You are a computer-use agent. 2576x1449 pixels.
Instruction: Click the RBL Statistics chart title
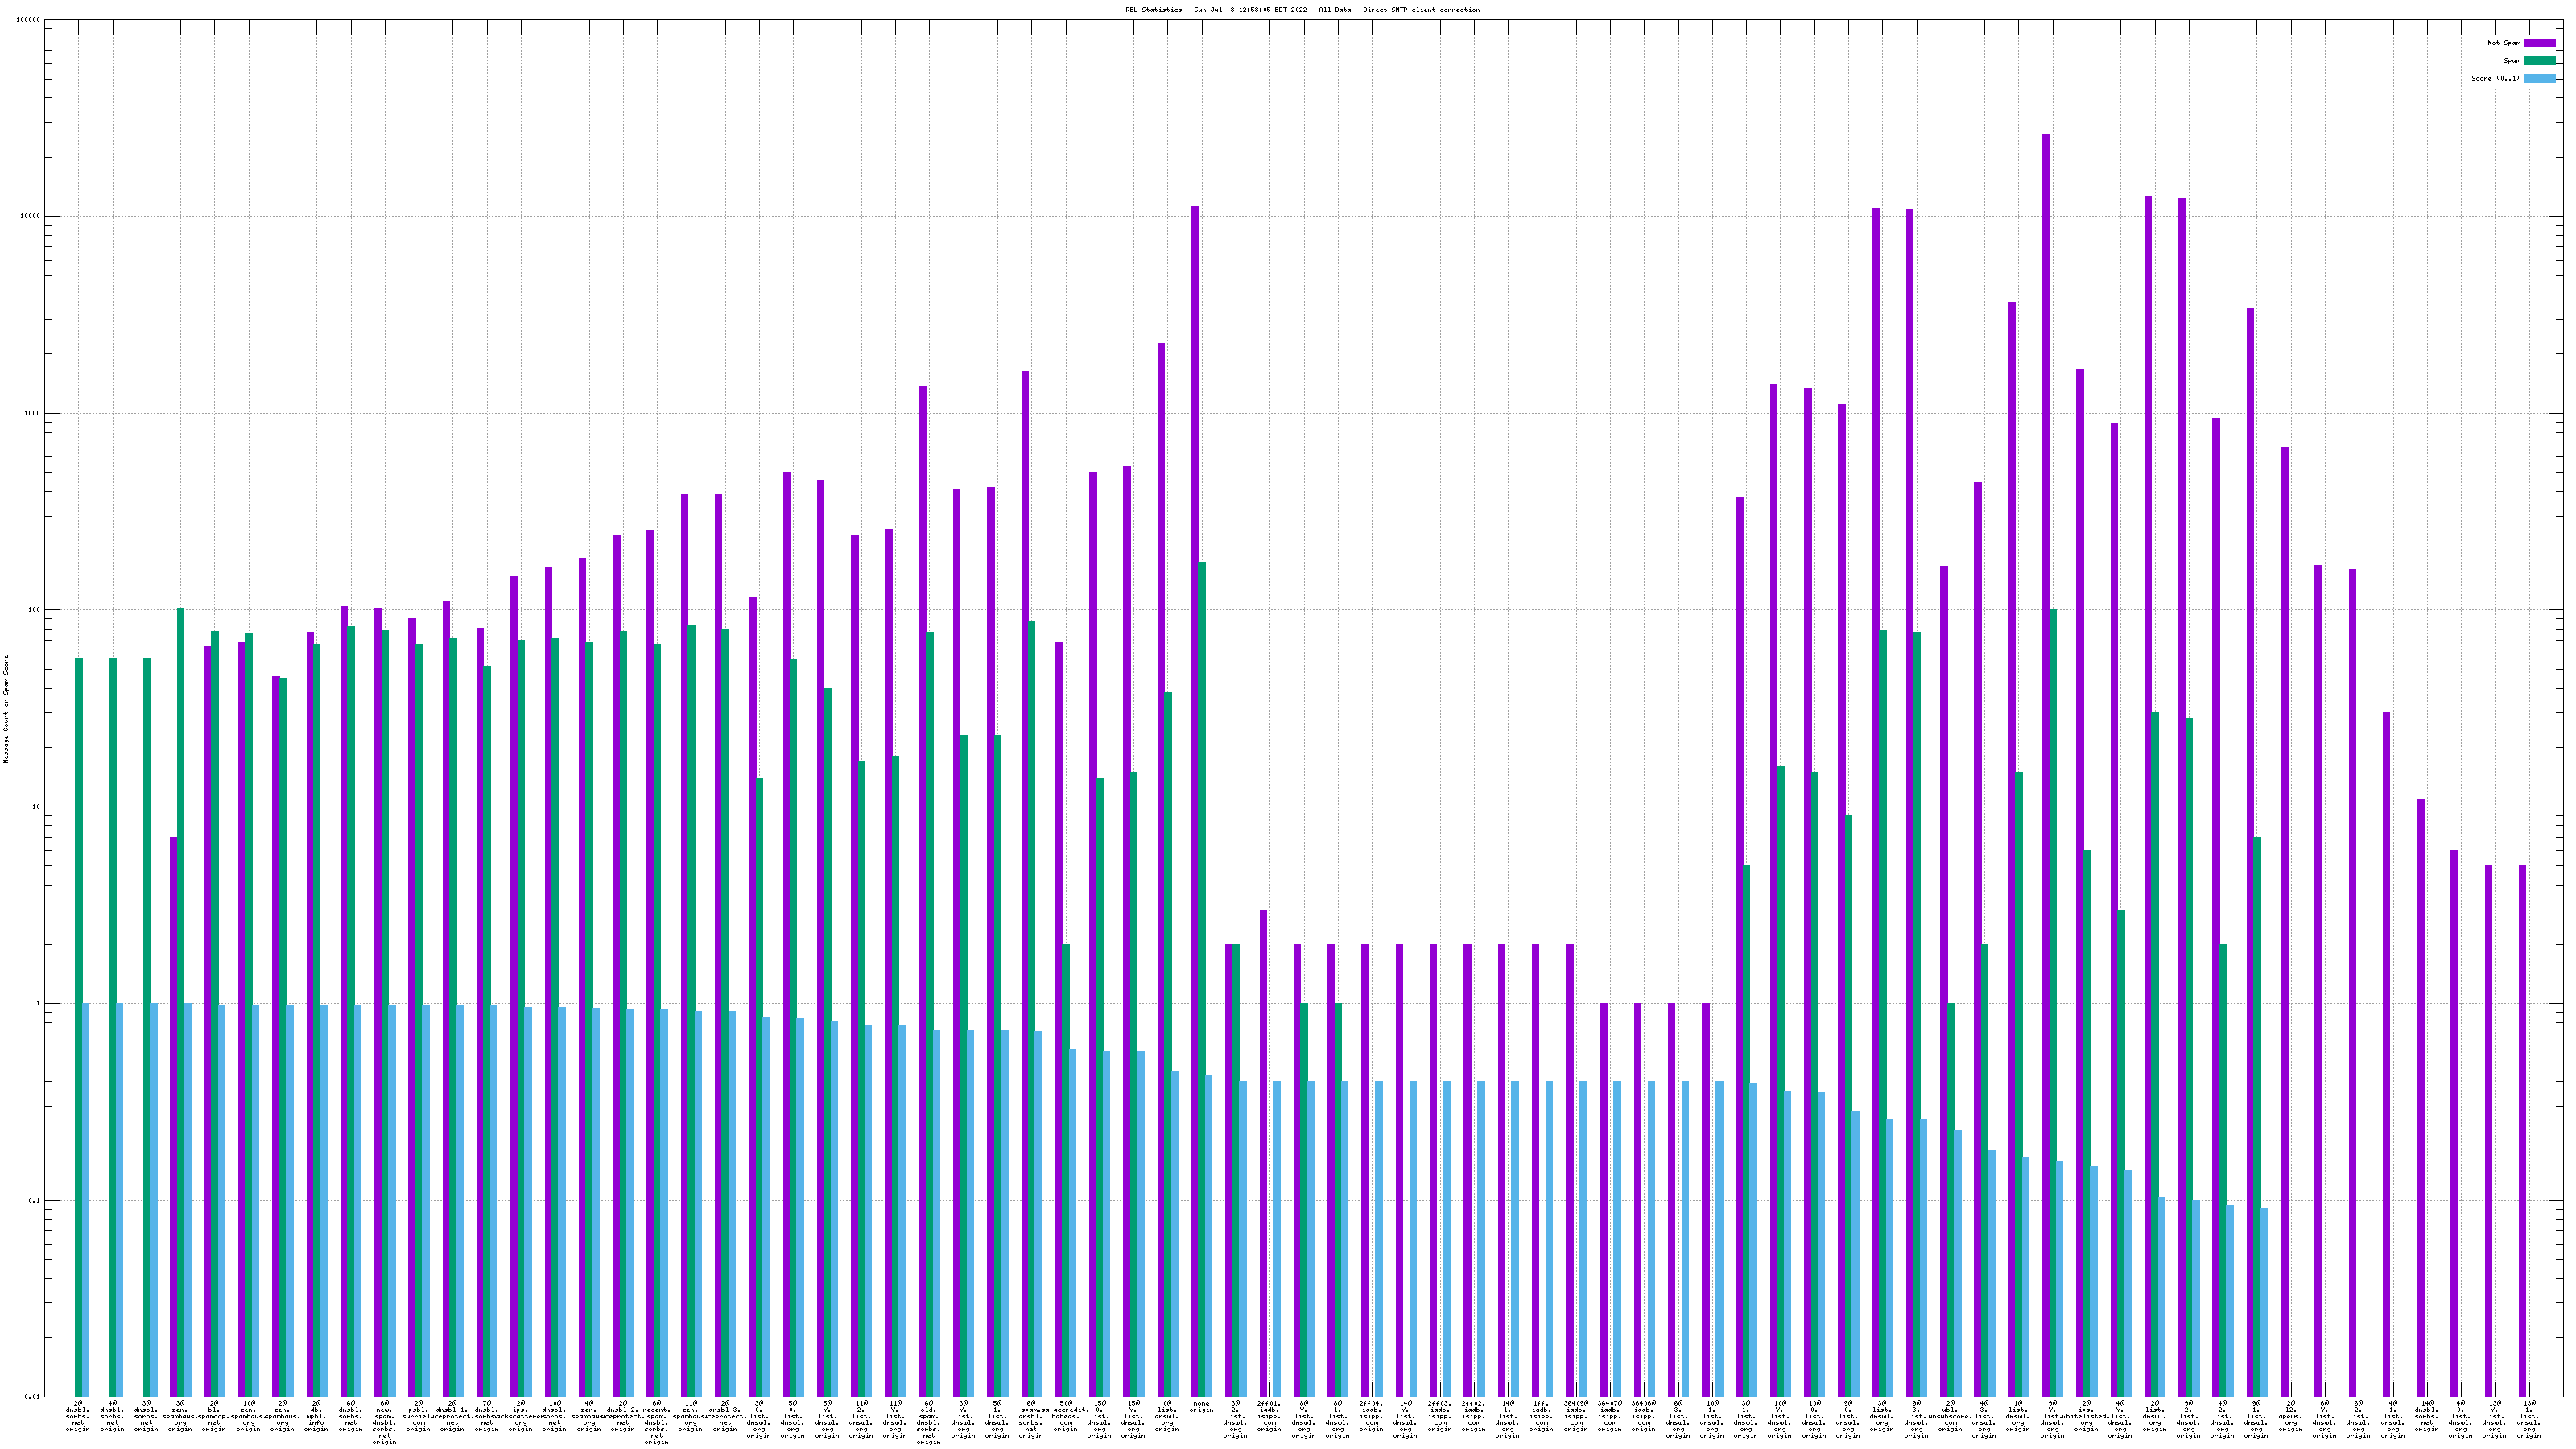[x=1302, y=10]
